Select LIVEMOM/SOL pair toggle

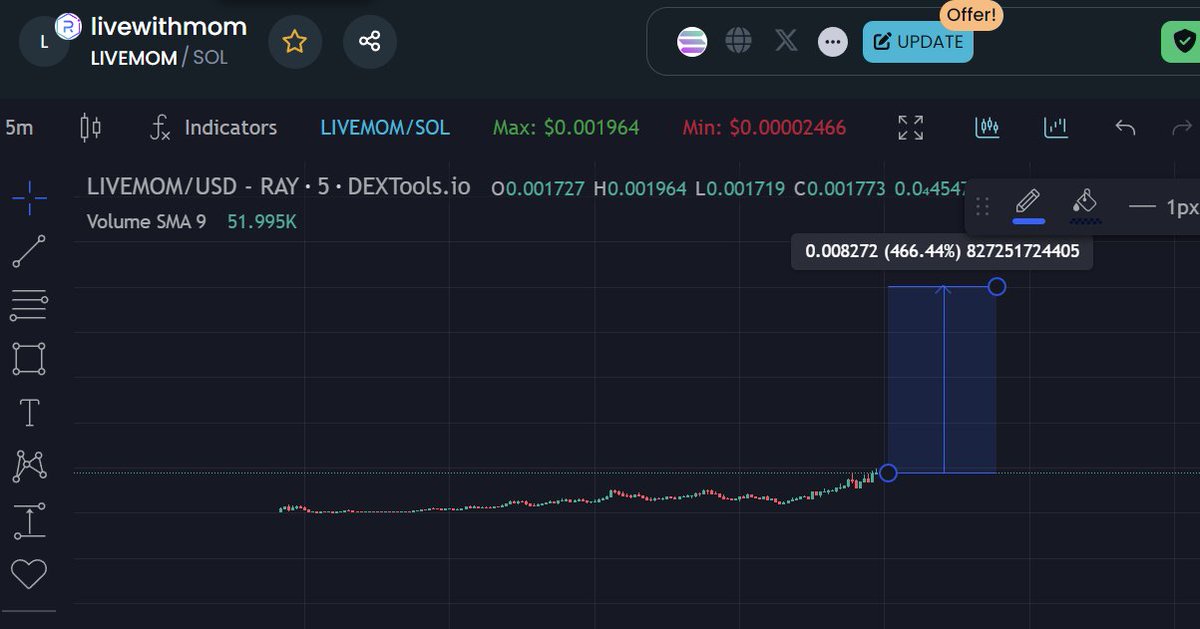tap(385, 128)
